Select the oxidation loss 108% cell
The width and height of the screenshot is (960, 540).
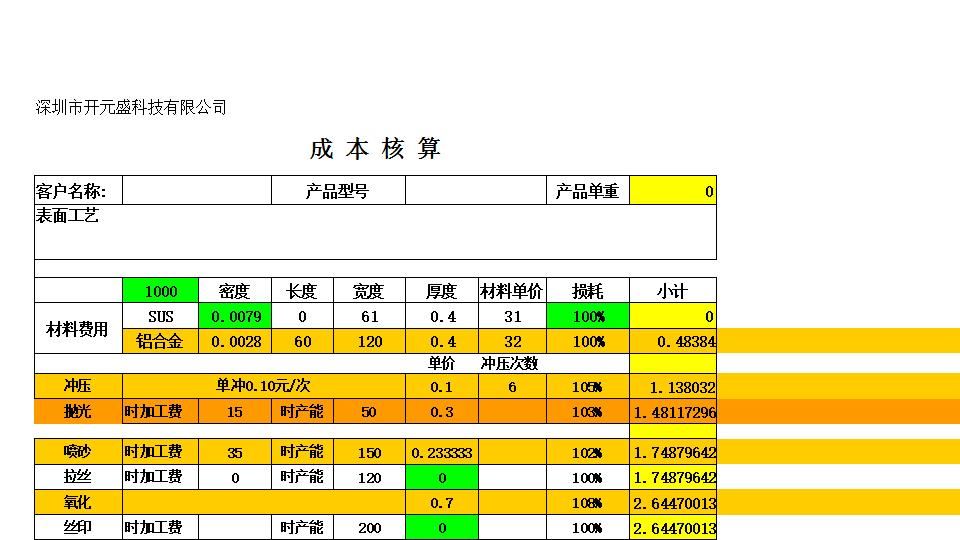pos(588,502)
